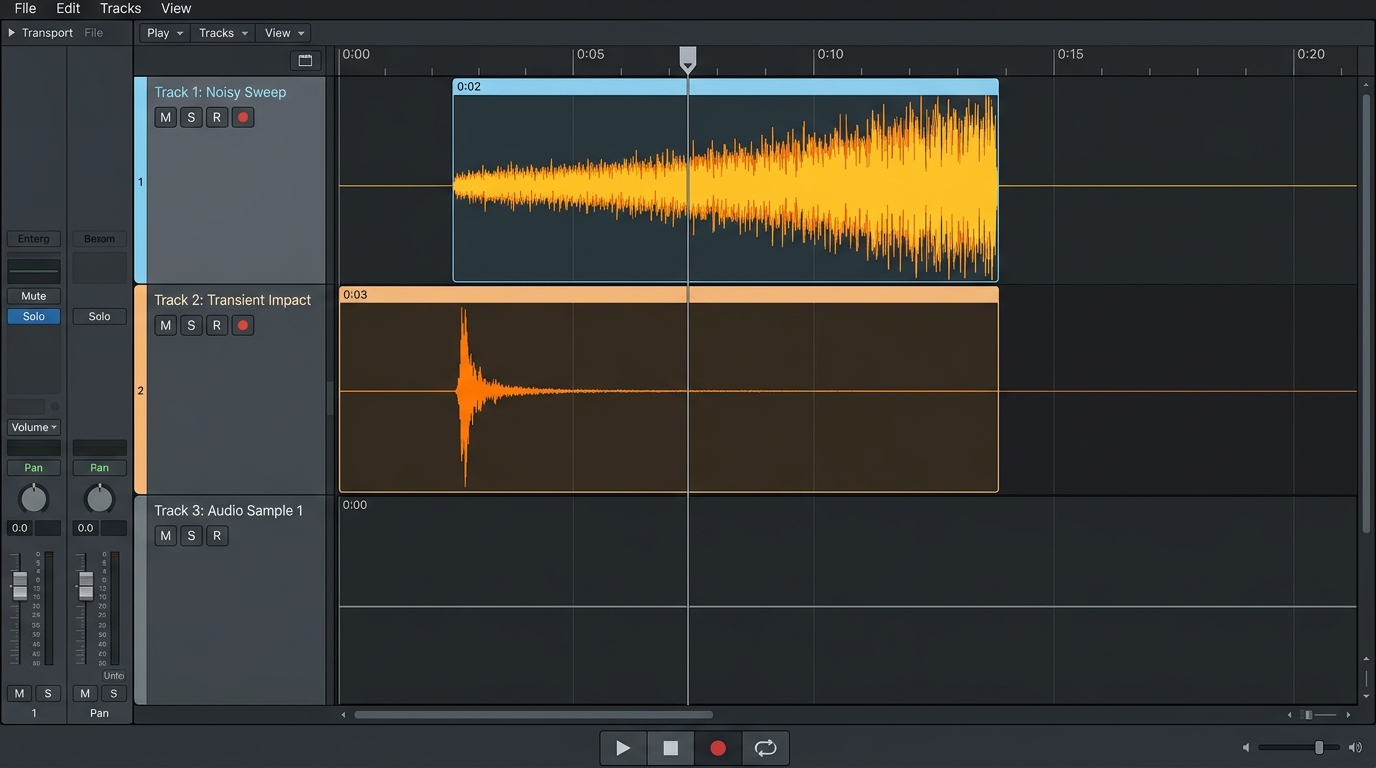Click the vertical scrollbar on the right edge
Image resolution: width=1376 pixels, height=768 pixels.
pos(1366,312)
